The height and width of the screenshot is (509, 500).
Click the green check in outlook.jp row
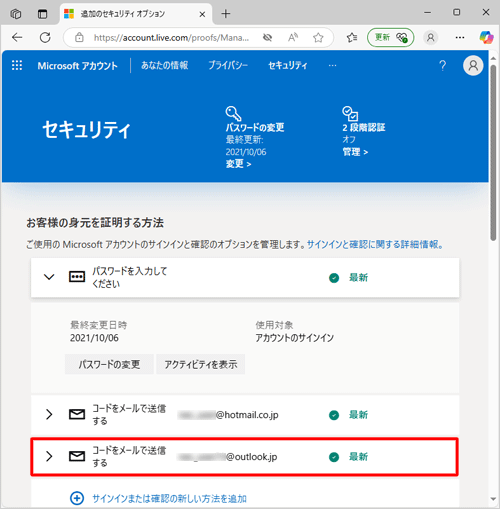point(334,457)
